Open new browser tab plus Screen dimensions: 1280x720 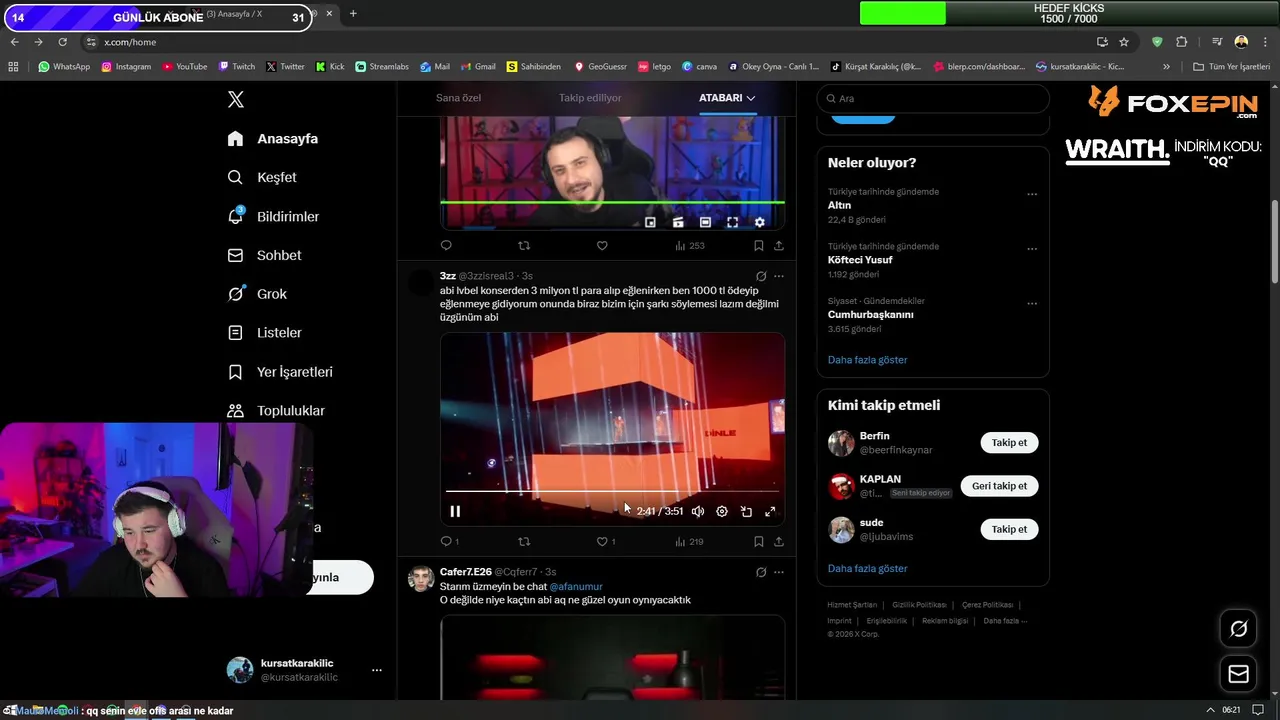353,14
